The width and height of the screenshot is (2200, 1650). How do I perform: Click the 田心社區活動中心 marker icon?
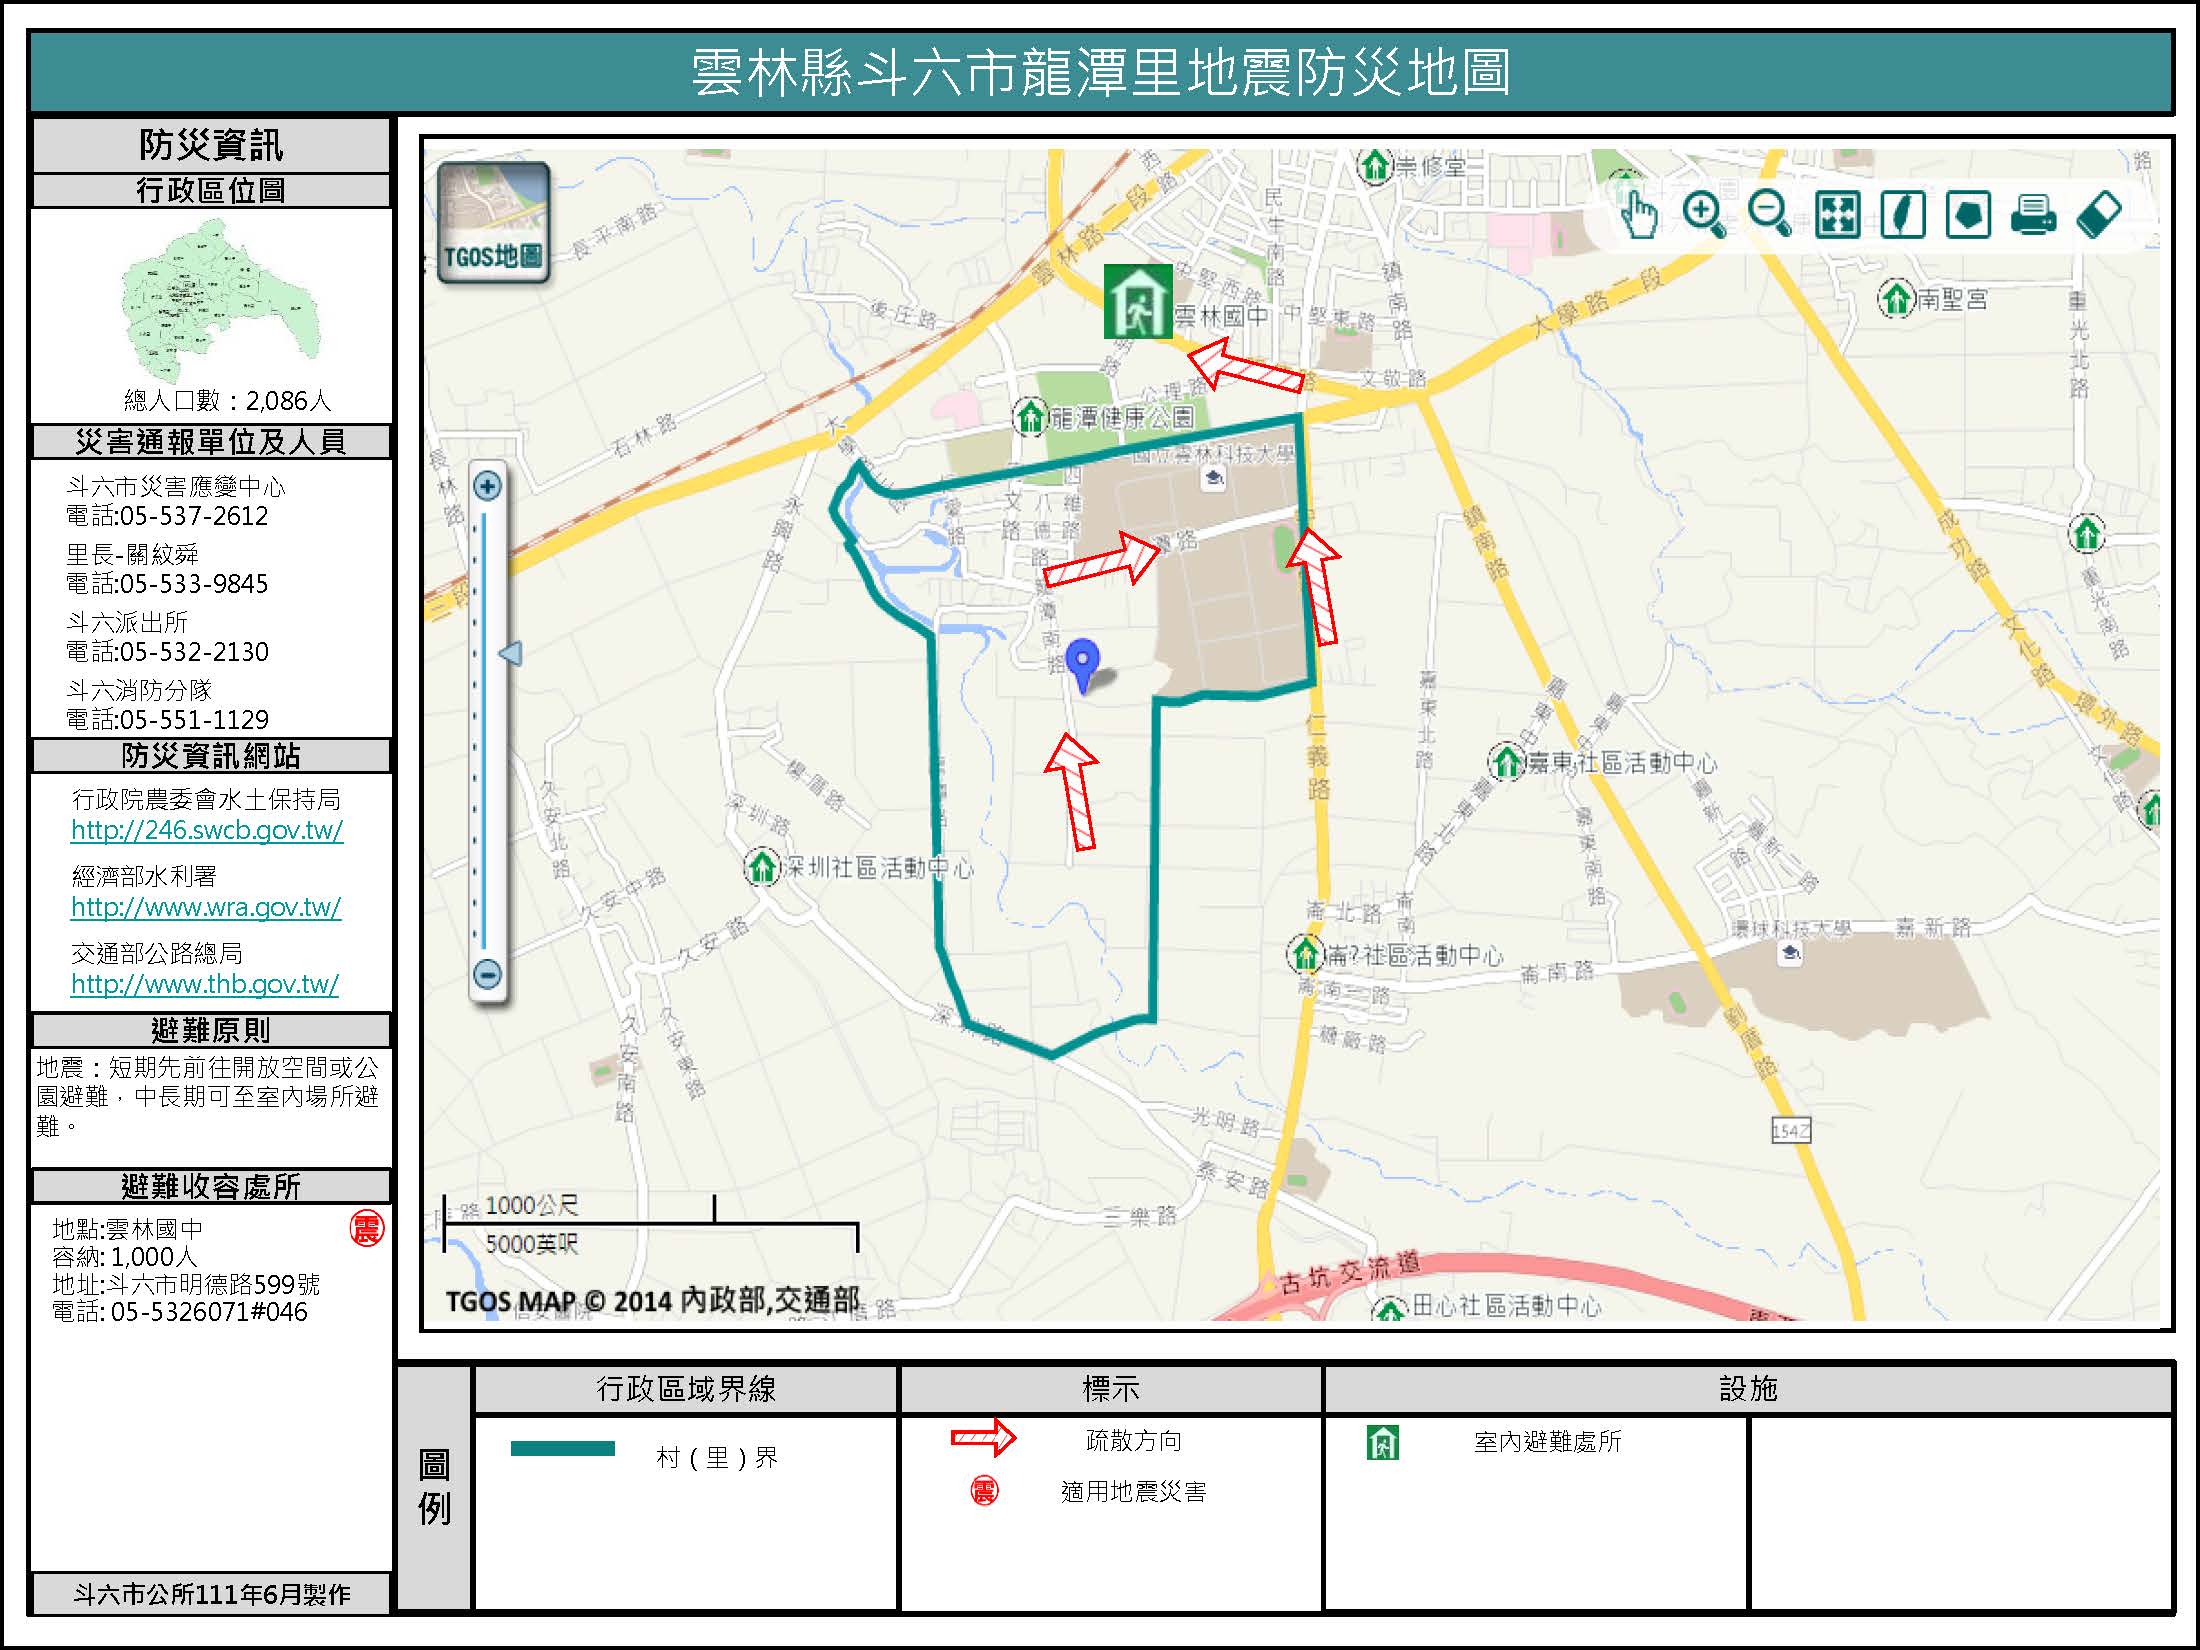tap(1389, 1308)
